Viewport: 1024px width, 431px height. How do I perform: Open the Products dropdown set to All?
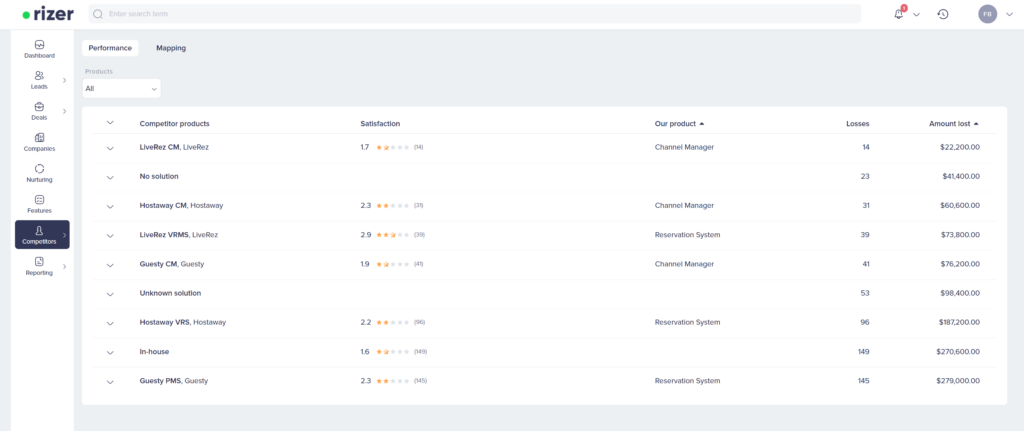pos(121,88)
